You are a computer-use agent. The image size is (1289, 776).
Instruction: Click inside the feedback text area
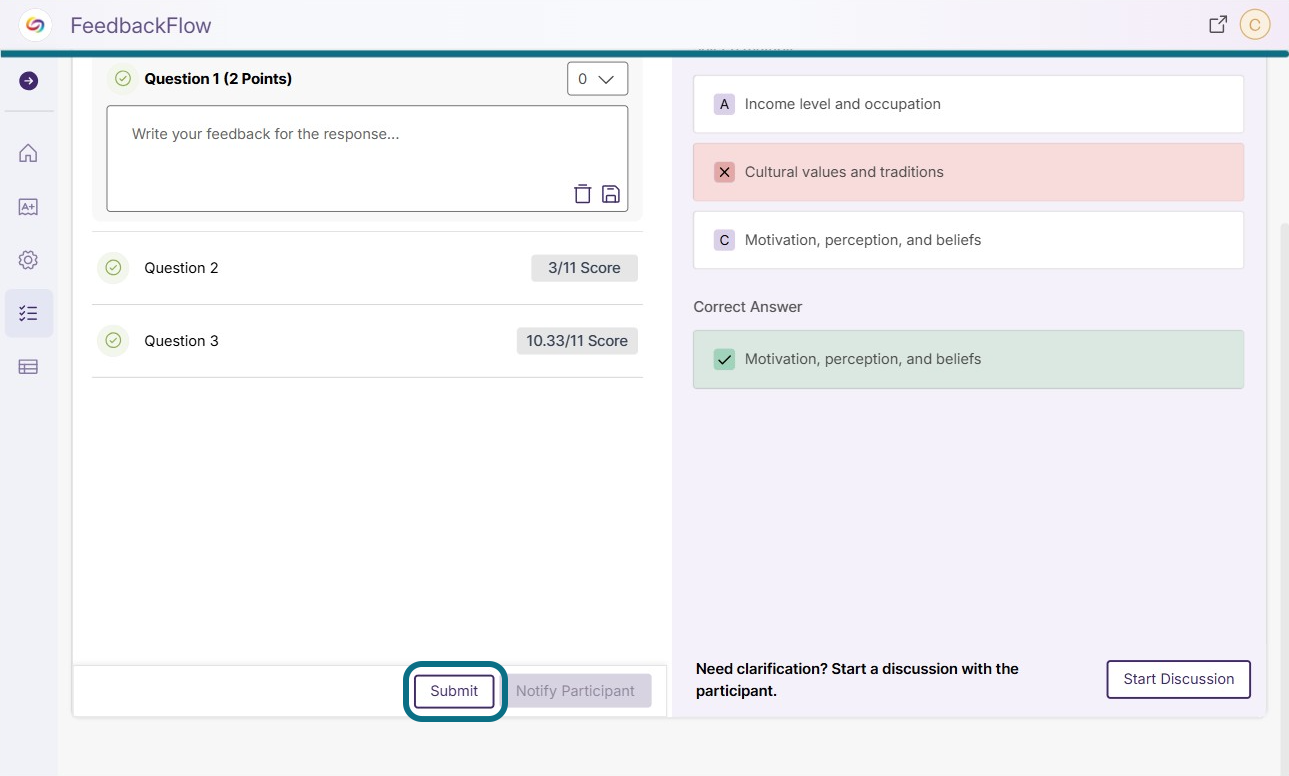coord(367,158)
